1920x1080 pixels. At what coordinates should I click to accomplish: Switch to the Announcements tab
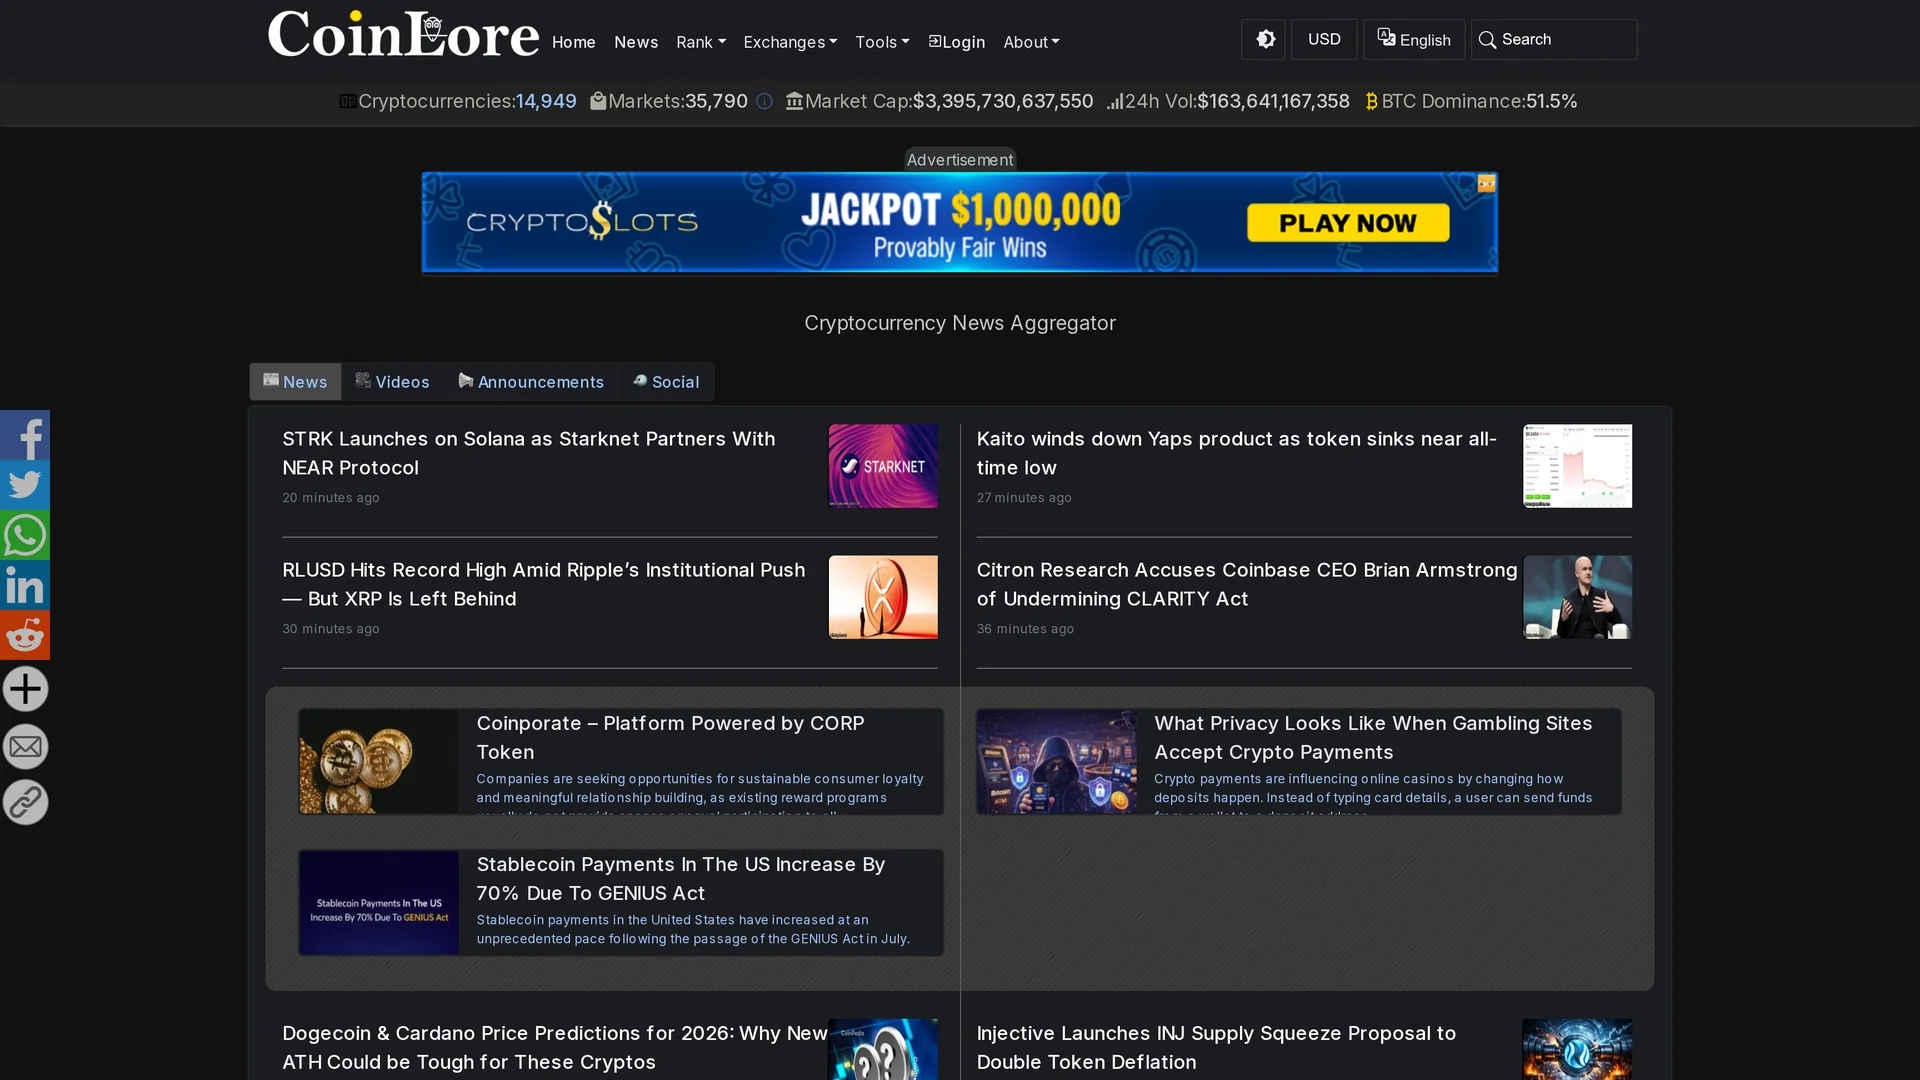(531, 382)
